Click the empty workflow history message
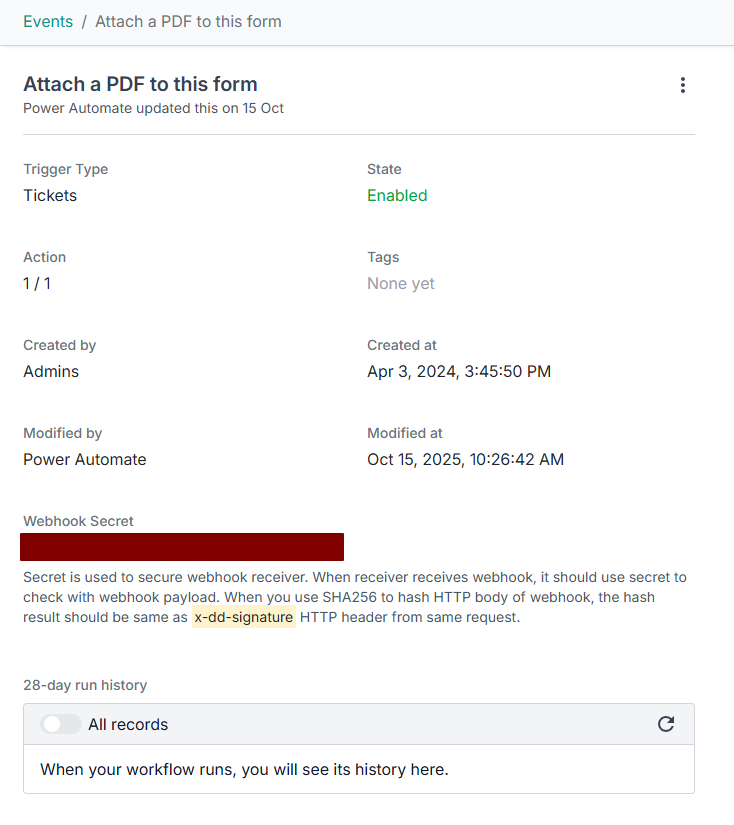The image size is (734, 825). pyautogui.click(x=244, y=769)
